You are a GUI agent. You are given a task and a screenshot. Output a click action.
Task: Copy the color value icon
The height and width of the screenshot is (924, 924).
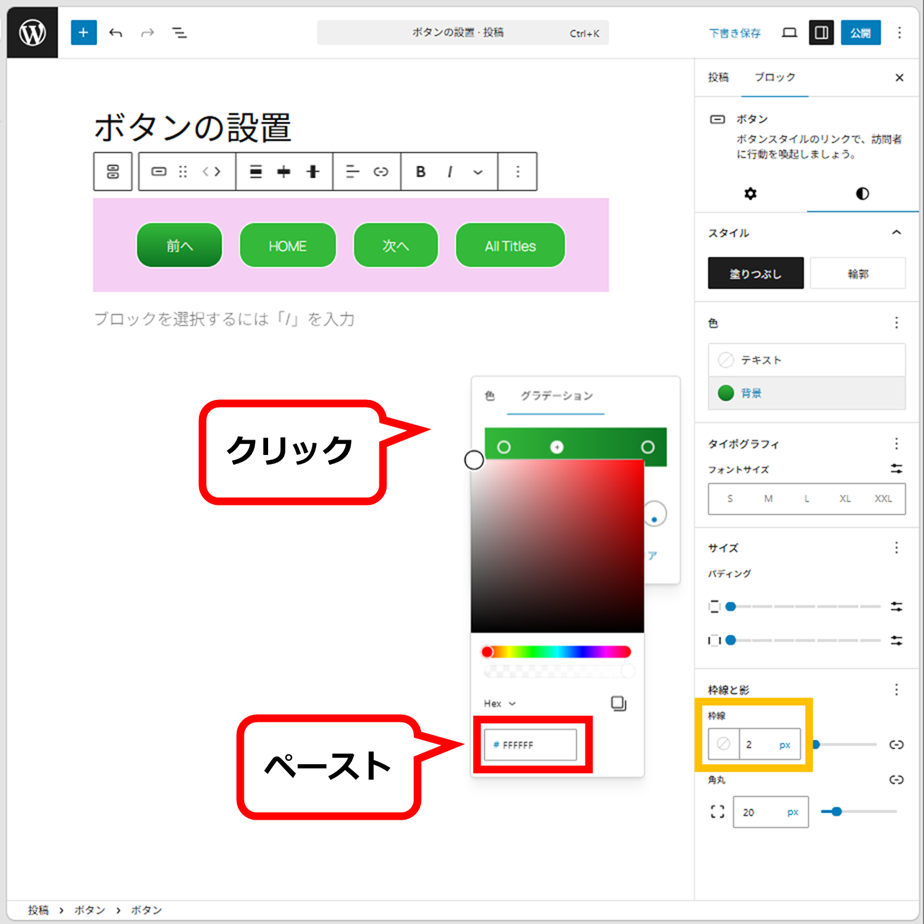pos(618,704)
